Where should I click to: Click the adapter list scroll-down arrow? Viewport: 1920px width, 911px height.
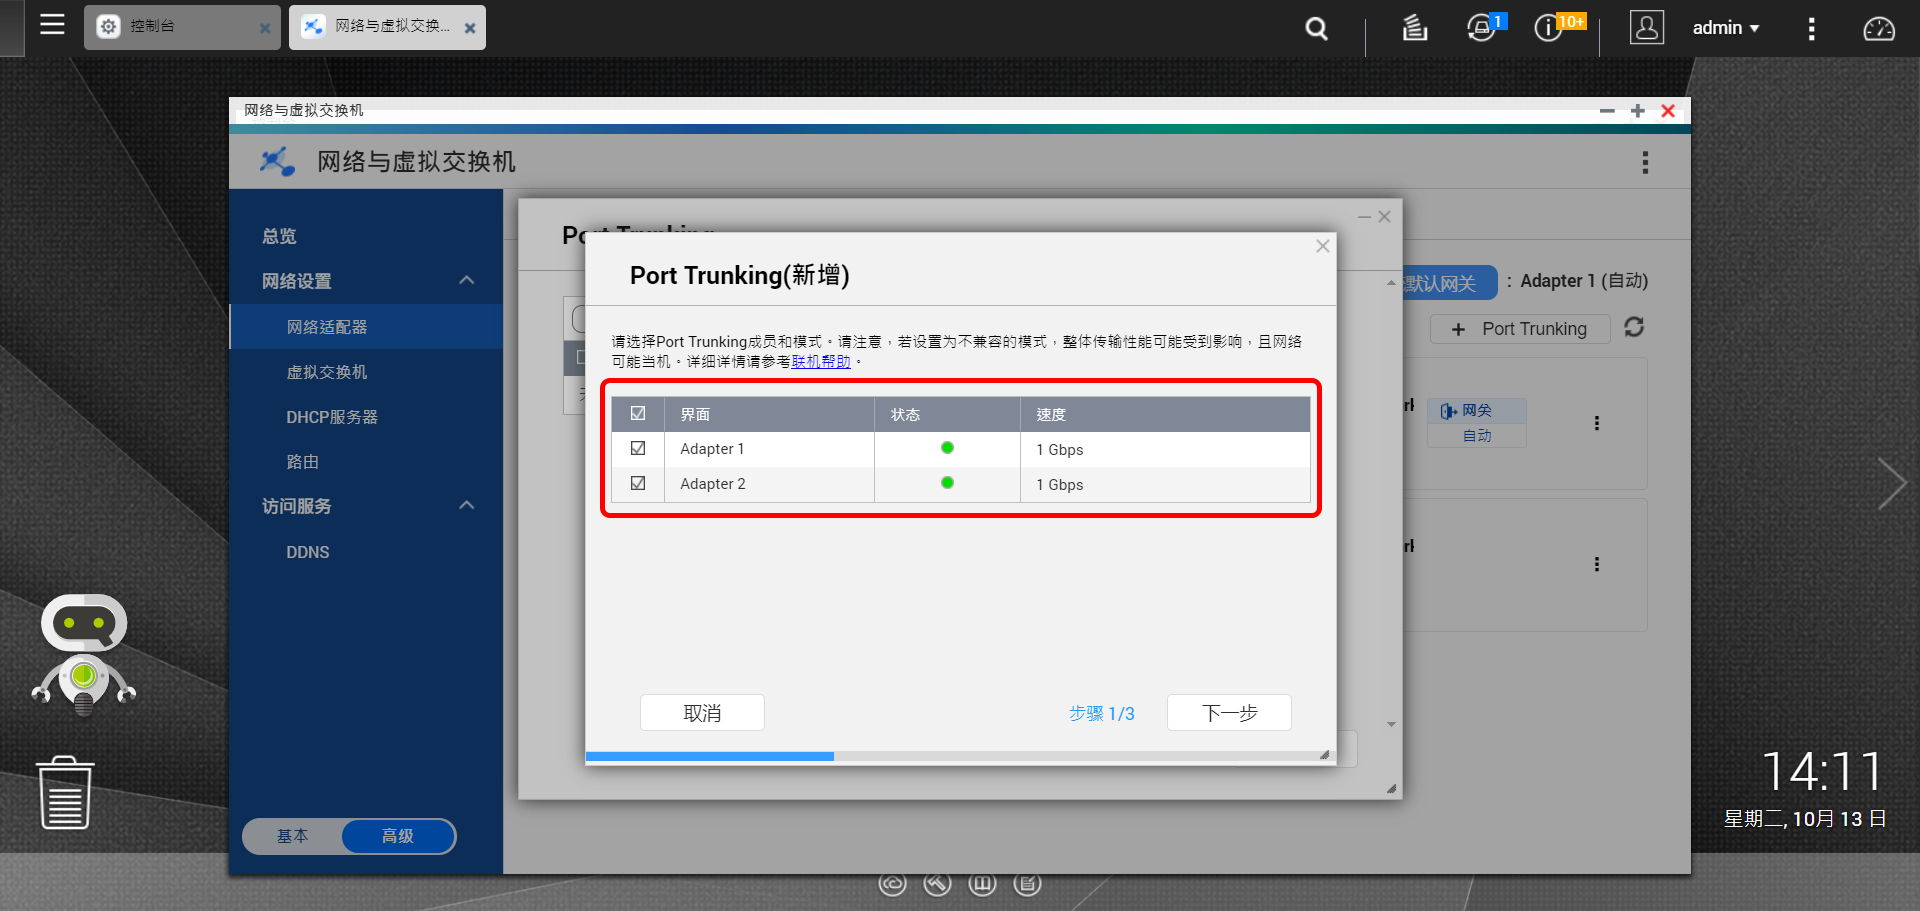pyautogui.click(x=1391, y=724)
